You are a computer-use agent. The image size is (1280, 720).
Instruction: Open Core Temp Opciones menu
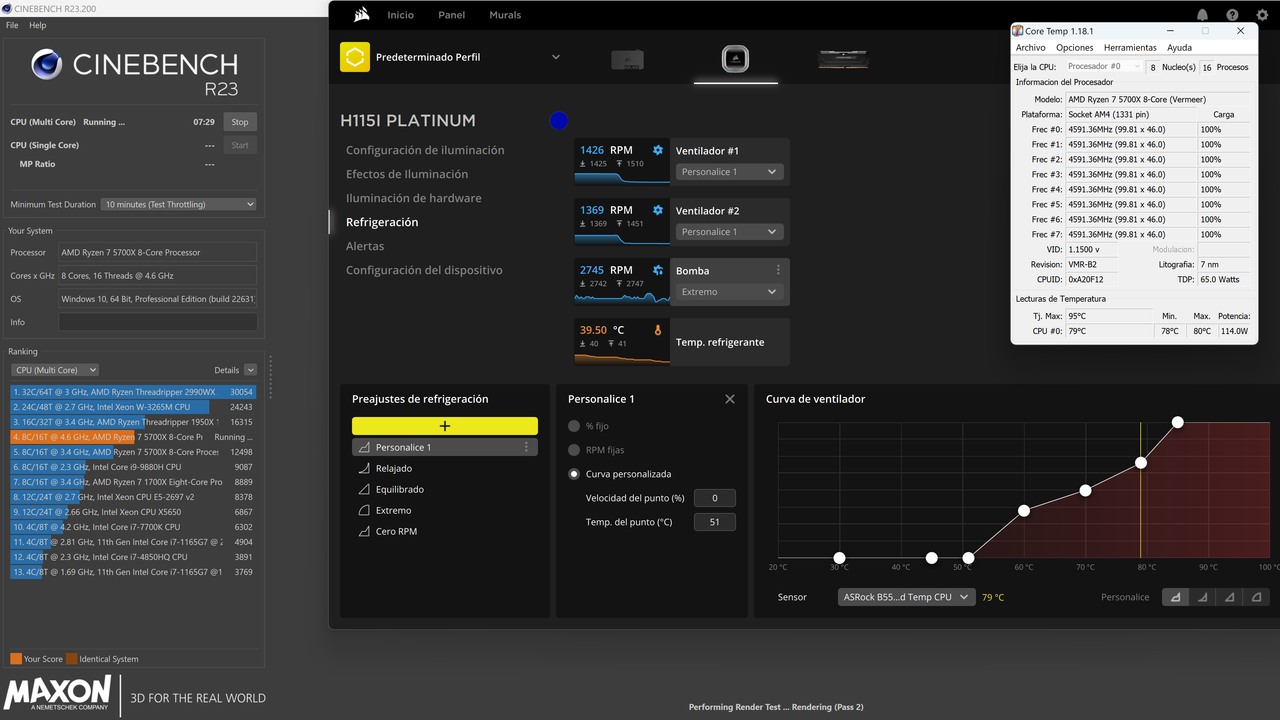pos(1075,48)
